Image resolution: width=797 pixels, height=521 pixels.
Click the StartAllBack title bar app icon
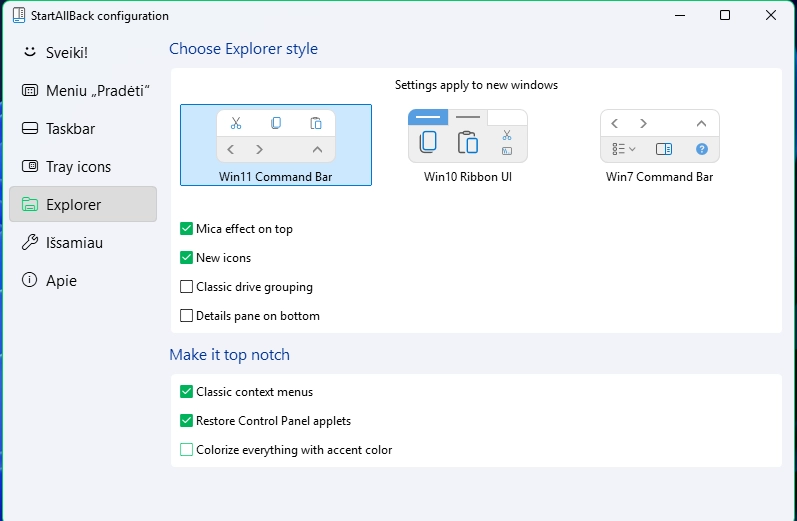[x=19, y=15]
